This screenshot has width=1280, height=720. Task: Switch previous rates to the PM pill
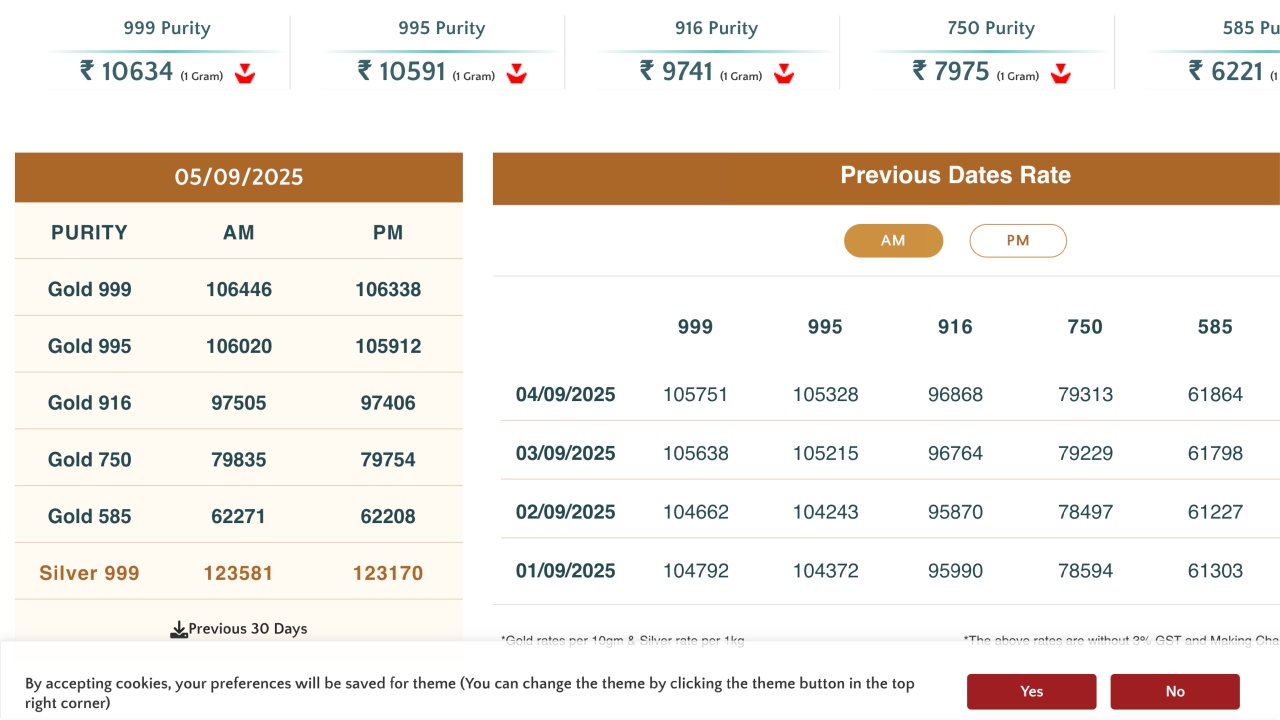(1018, 241)
